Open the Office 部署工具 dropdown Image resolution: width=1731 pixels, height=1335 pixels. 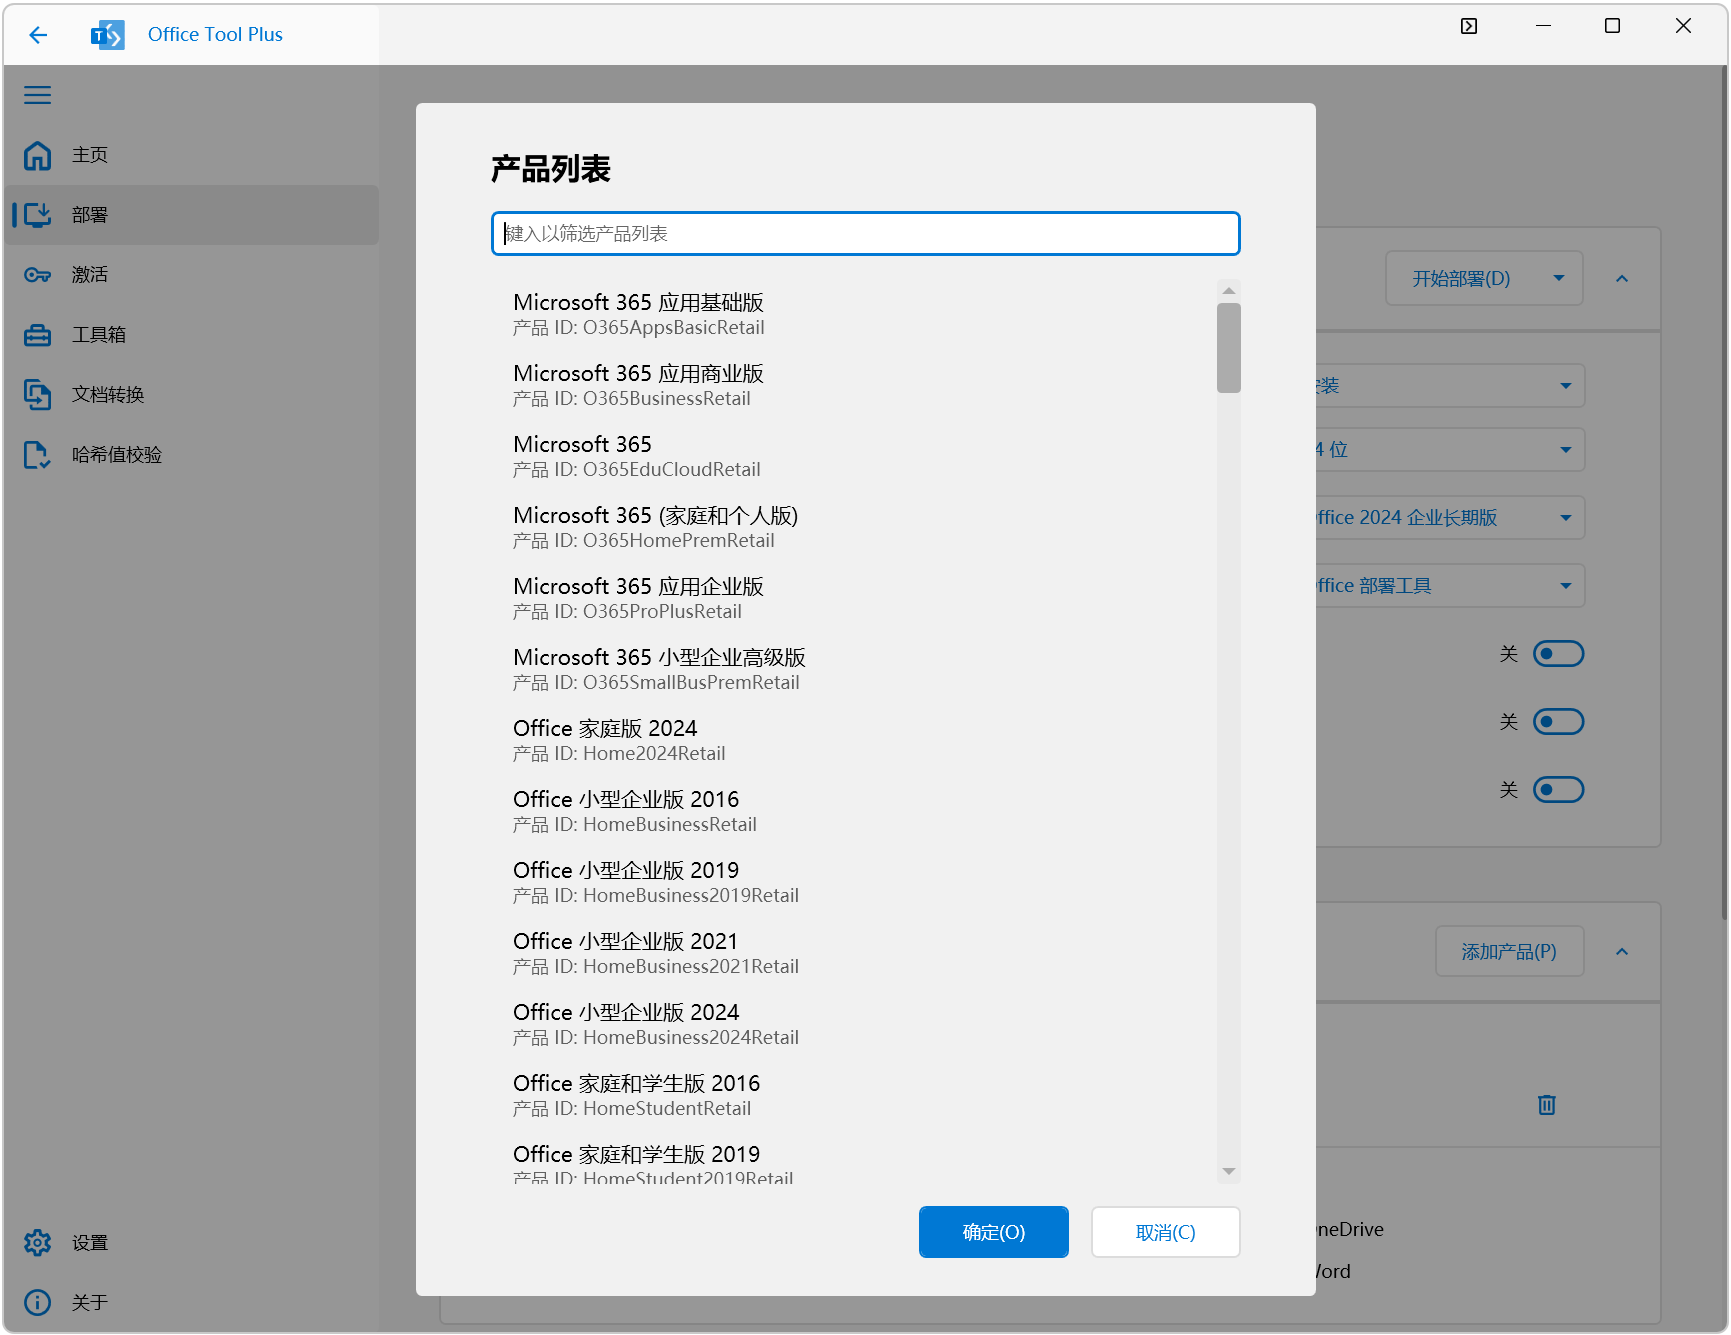[x=1450, y=586]
